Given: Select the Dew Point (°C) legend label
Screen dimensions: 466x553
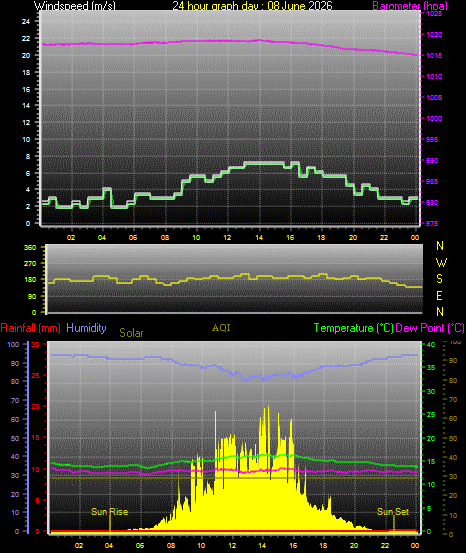Looking at the screenshot, I should [430, 328].
